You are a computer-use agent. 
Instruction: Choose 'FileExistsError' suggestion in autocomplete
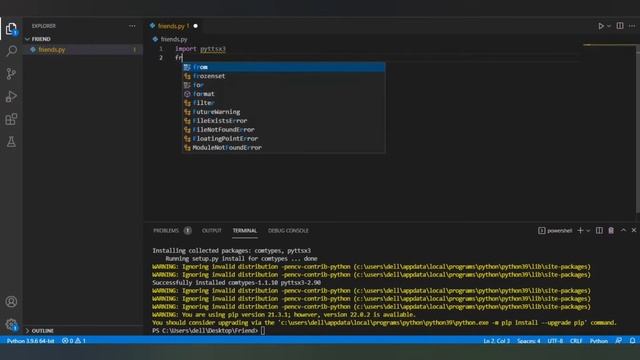point(283,121)
